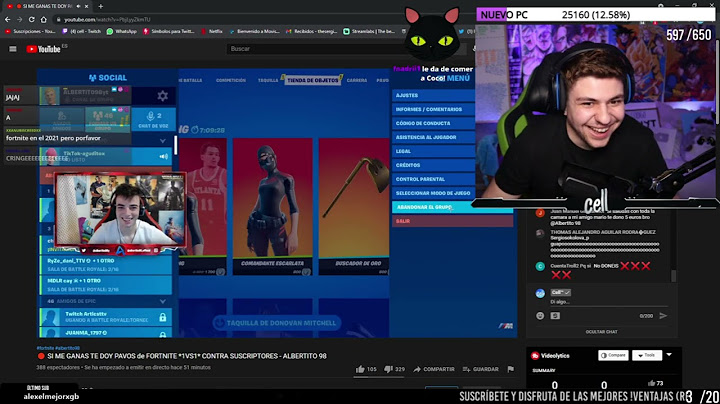Screen dimensions: 720x404
Task: Open Asistencia al Jugador menu entry
Action: [433, 137]
